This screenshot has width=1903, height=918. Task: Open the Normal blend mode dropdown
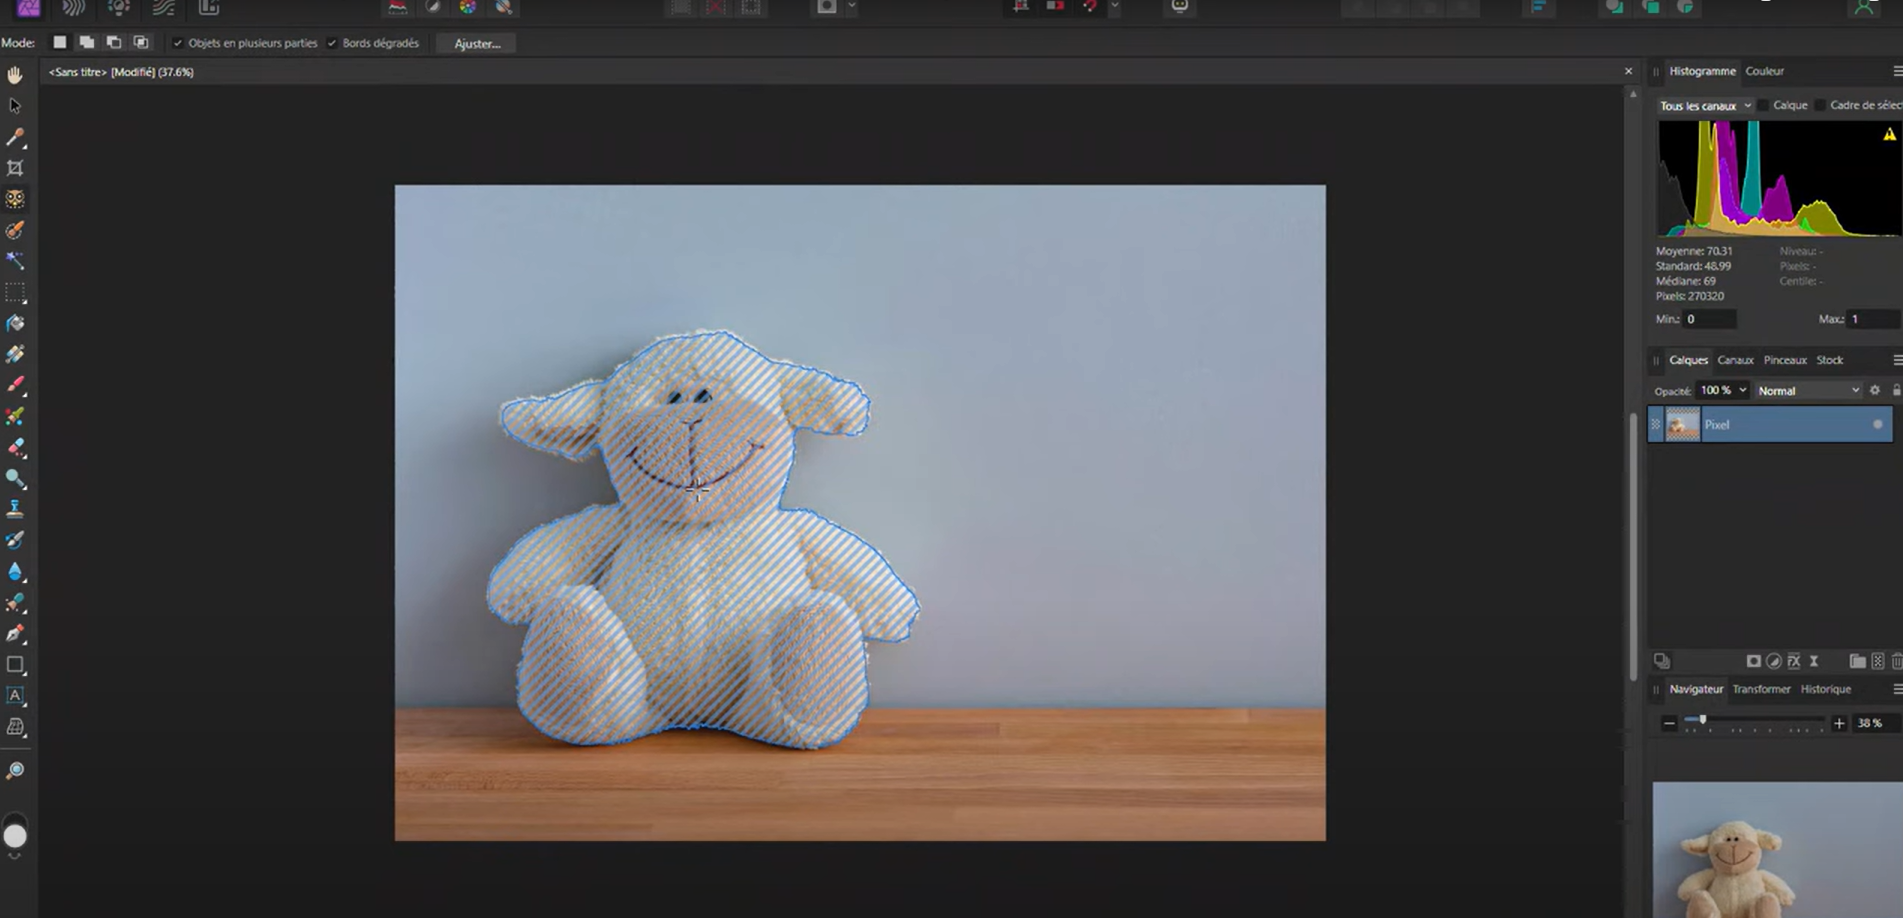click(1808, 391)
